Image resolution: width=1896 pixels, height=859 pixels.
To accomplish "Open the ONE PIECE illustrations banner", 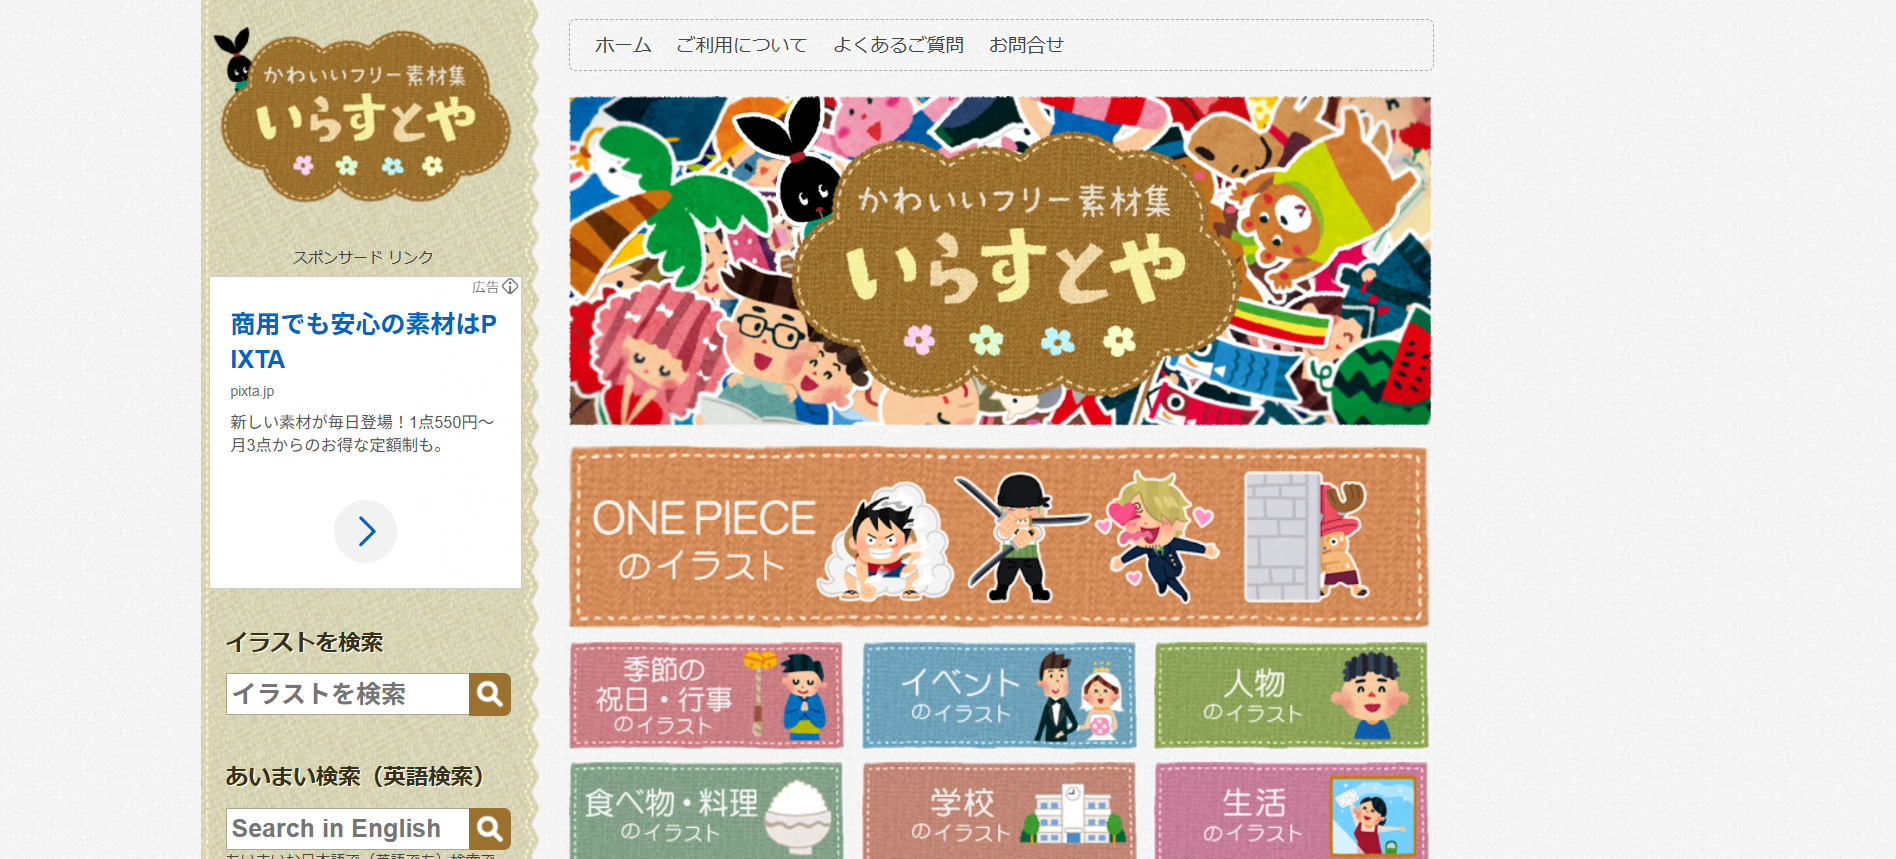I will coord(999,537).
